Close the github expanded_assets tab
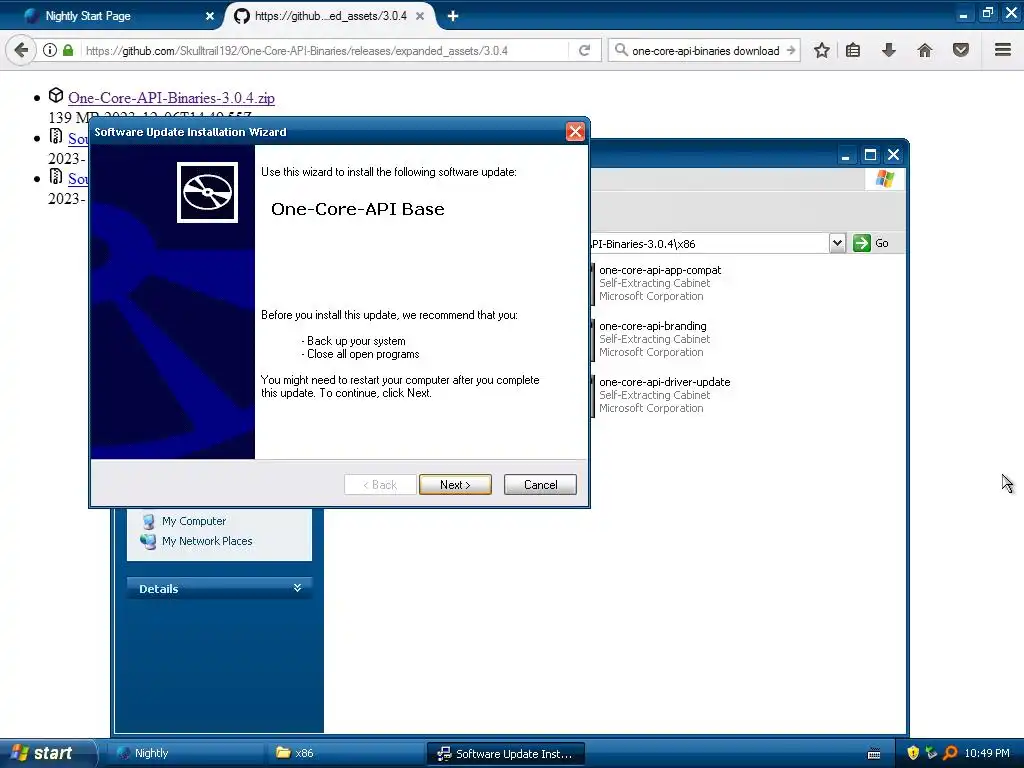1024x768 pixels. pyautogui.click(x=420, y=16)
